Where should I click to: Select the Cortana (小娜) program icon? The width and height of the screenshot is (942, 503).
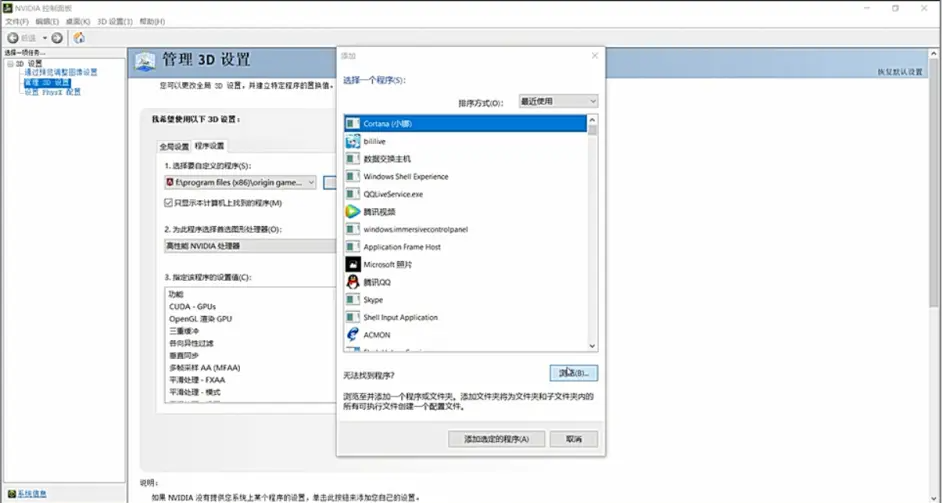coord(353,124)
